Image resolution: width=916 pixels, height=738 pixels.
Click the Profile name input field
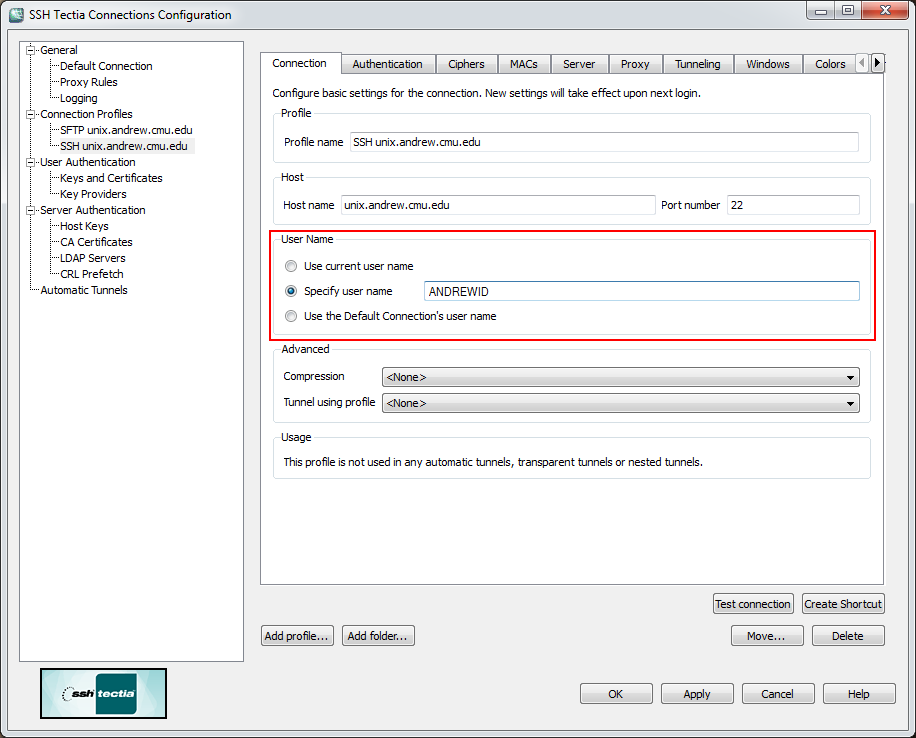tap(604, 142)
